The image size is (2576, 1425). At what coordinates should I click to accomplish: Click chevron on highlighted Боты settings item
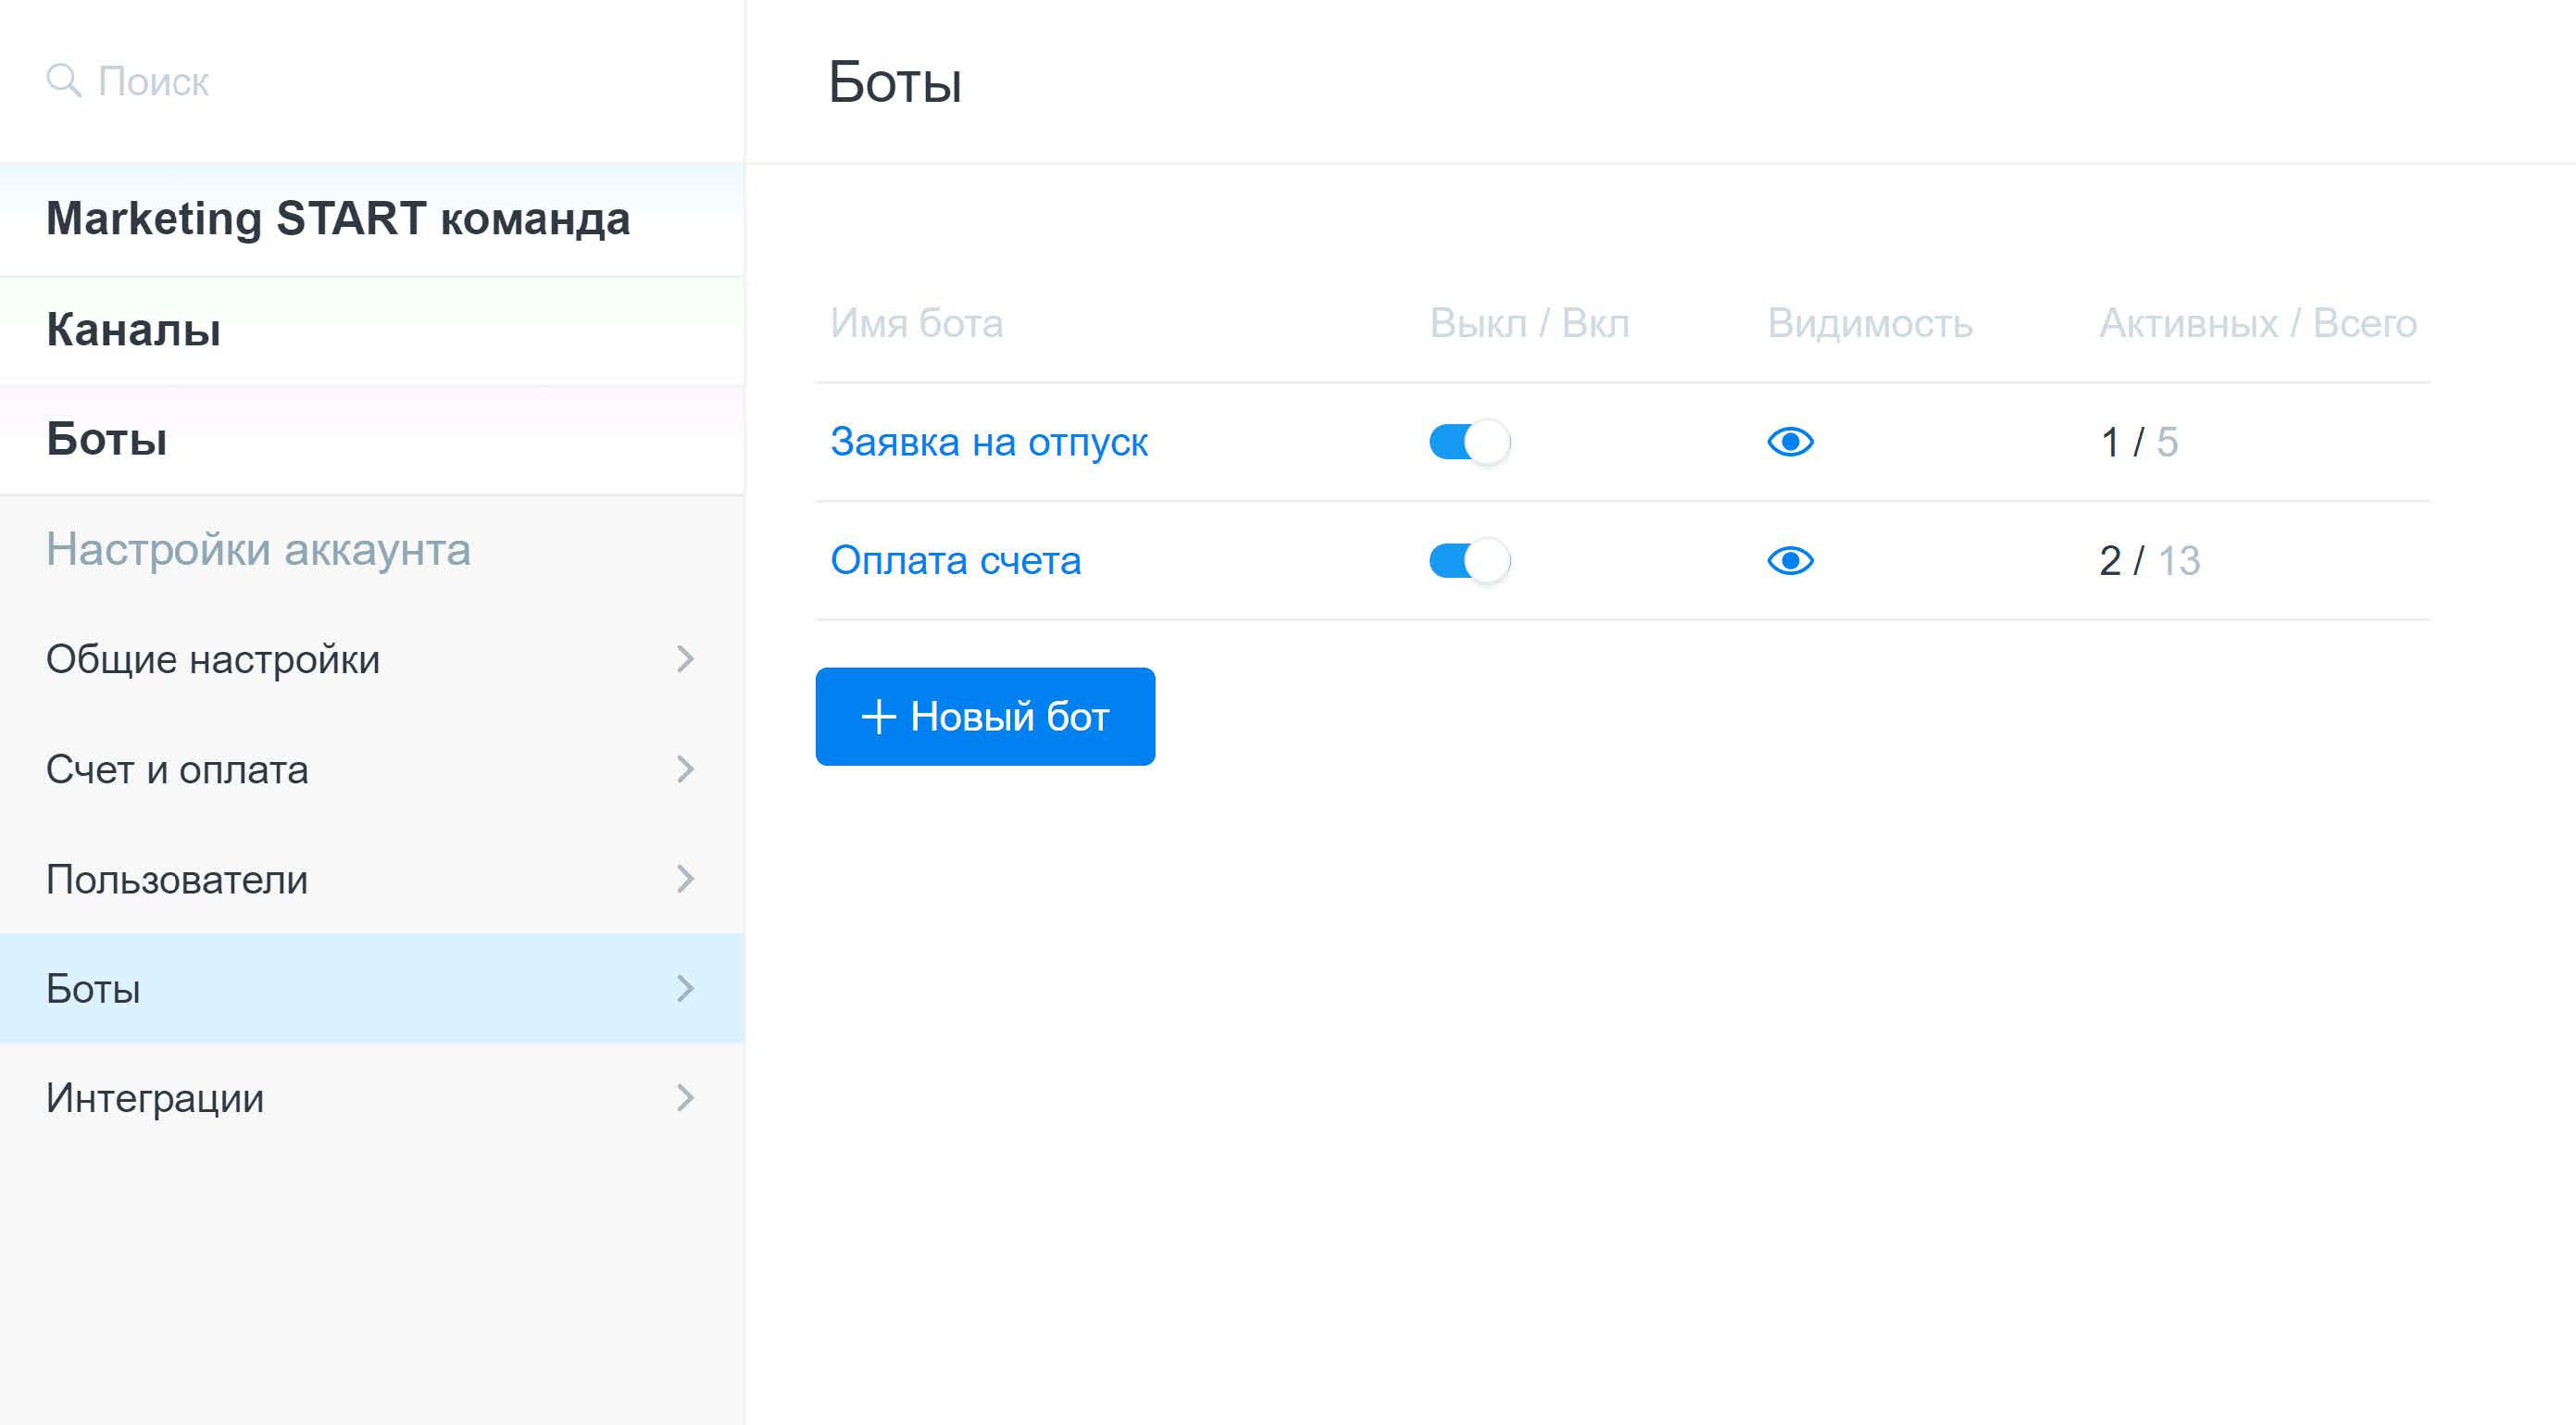point(685,988)
